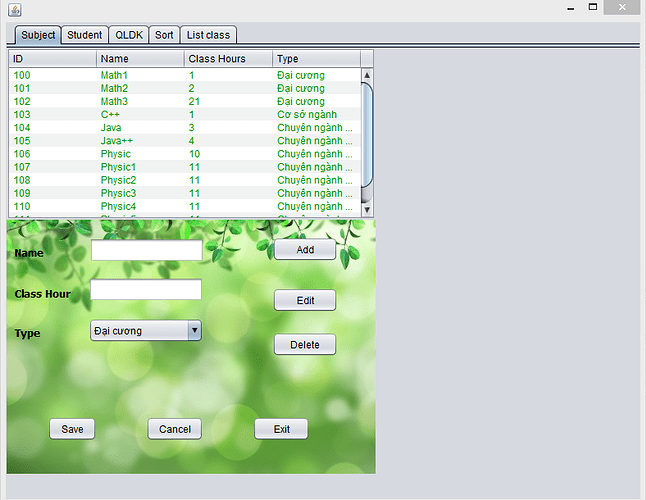
Task: Click inside the Name text field
Action: pos(146,250)
